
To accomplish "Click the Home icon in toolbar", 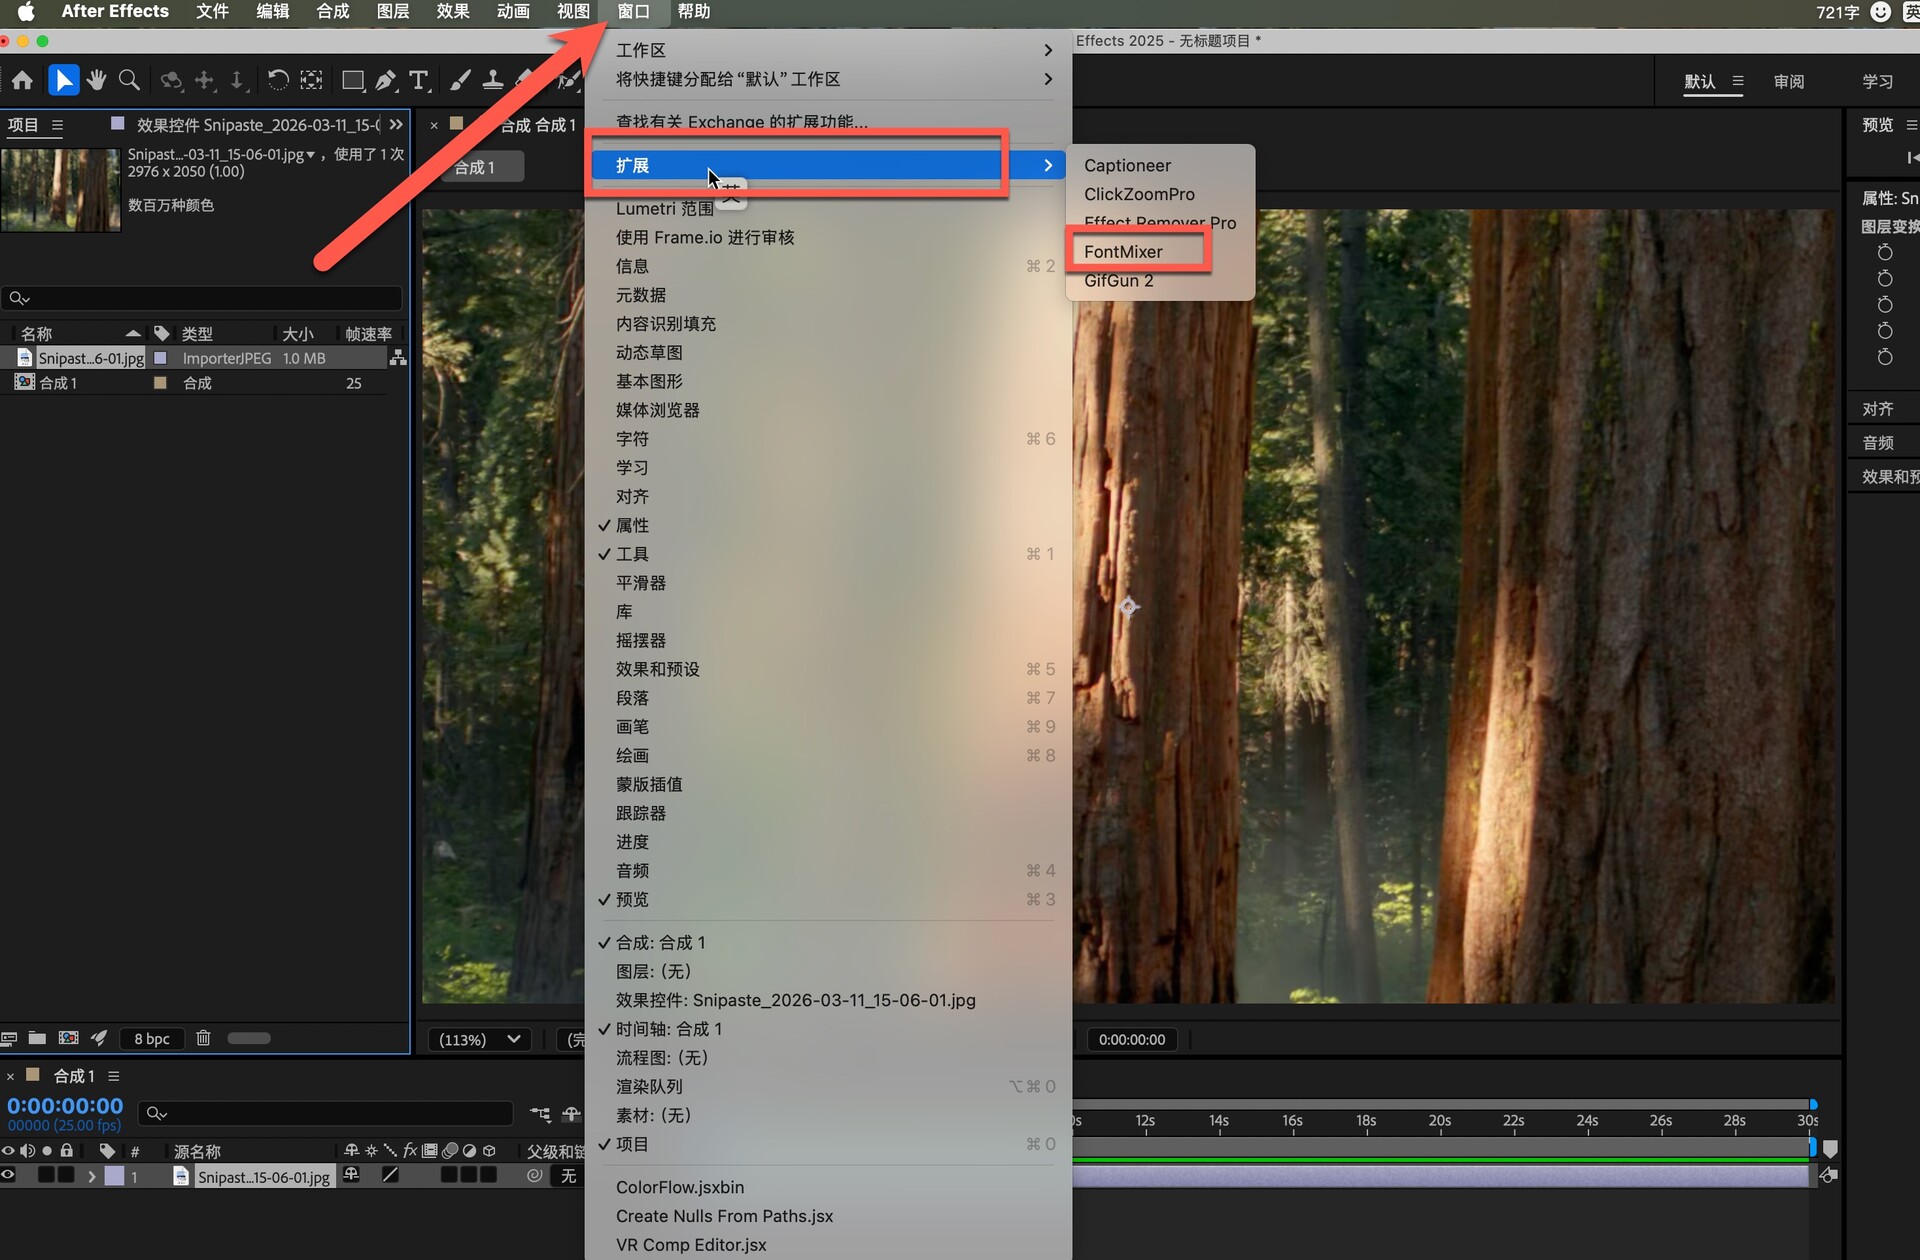I will (22, 80).
